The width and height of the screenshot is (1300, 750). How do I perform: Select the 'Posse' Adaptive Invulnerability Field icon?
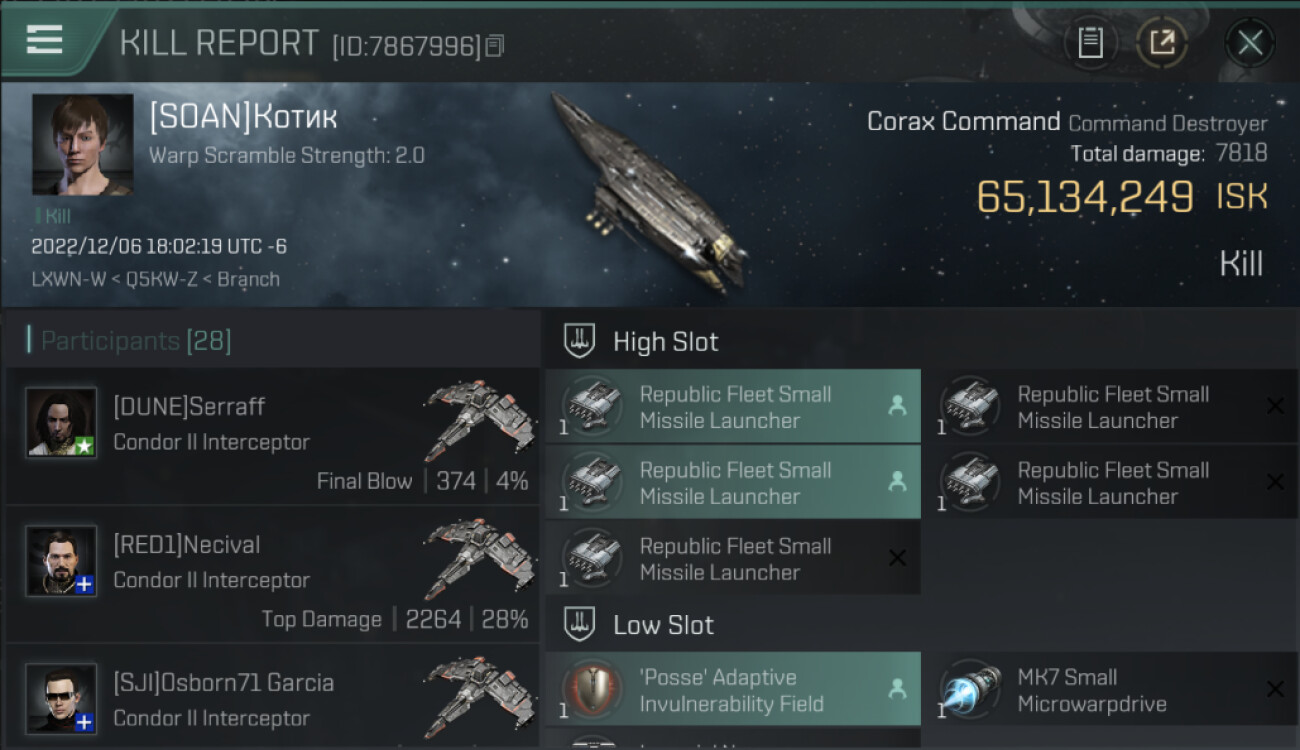pos(592,690)
